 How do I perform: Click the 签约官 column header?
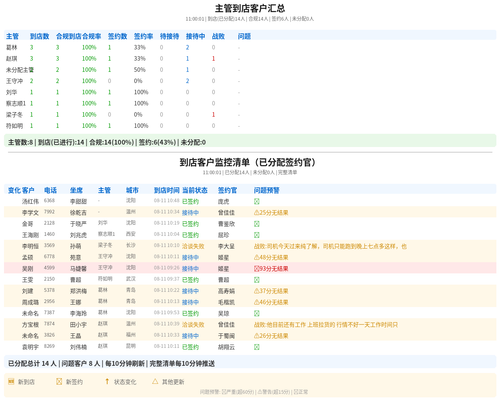(227, 190)
